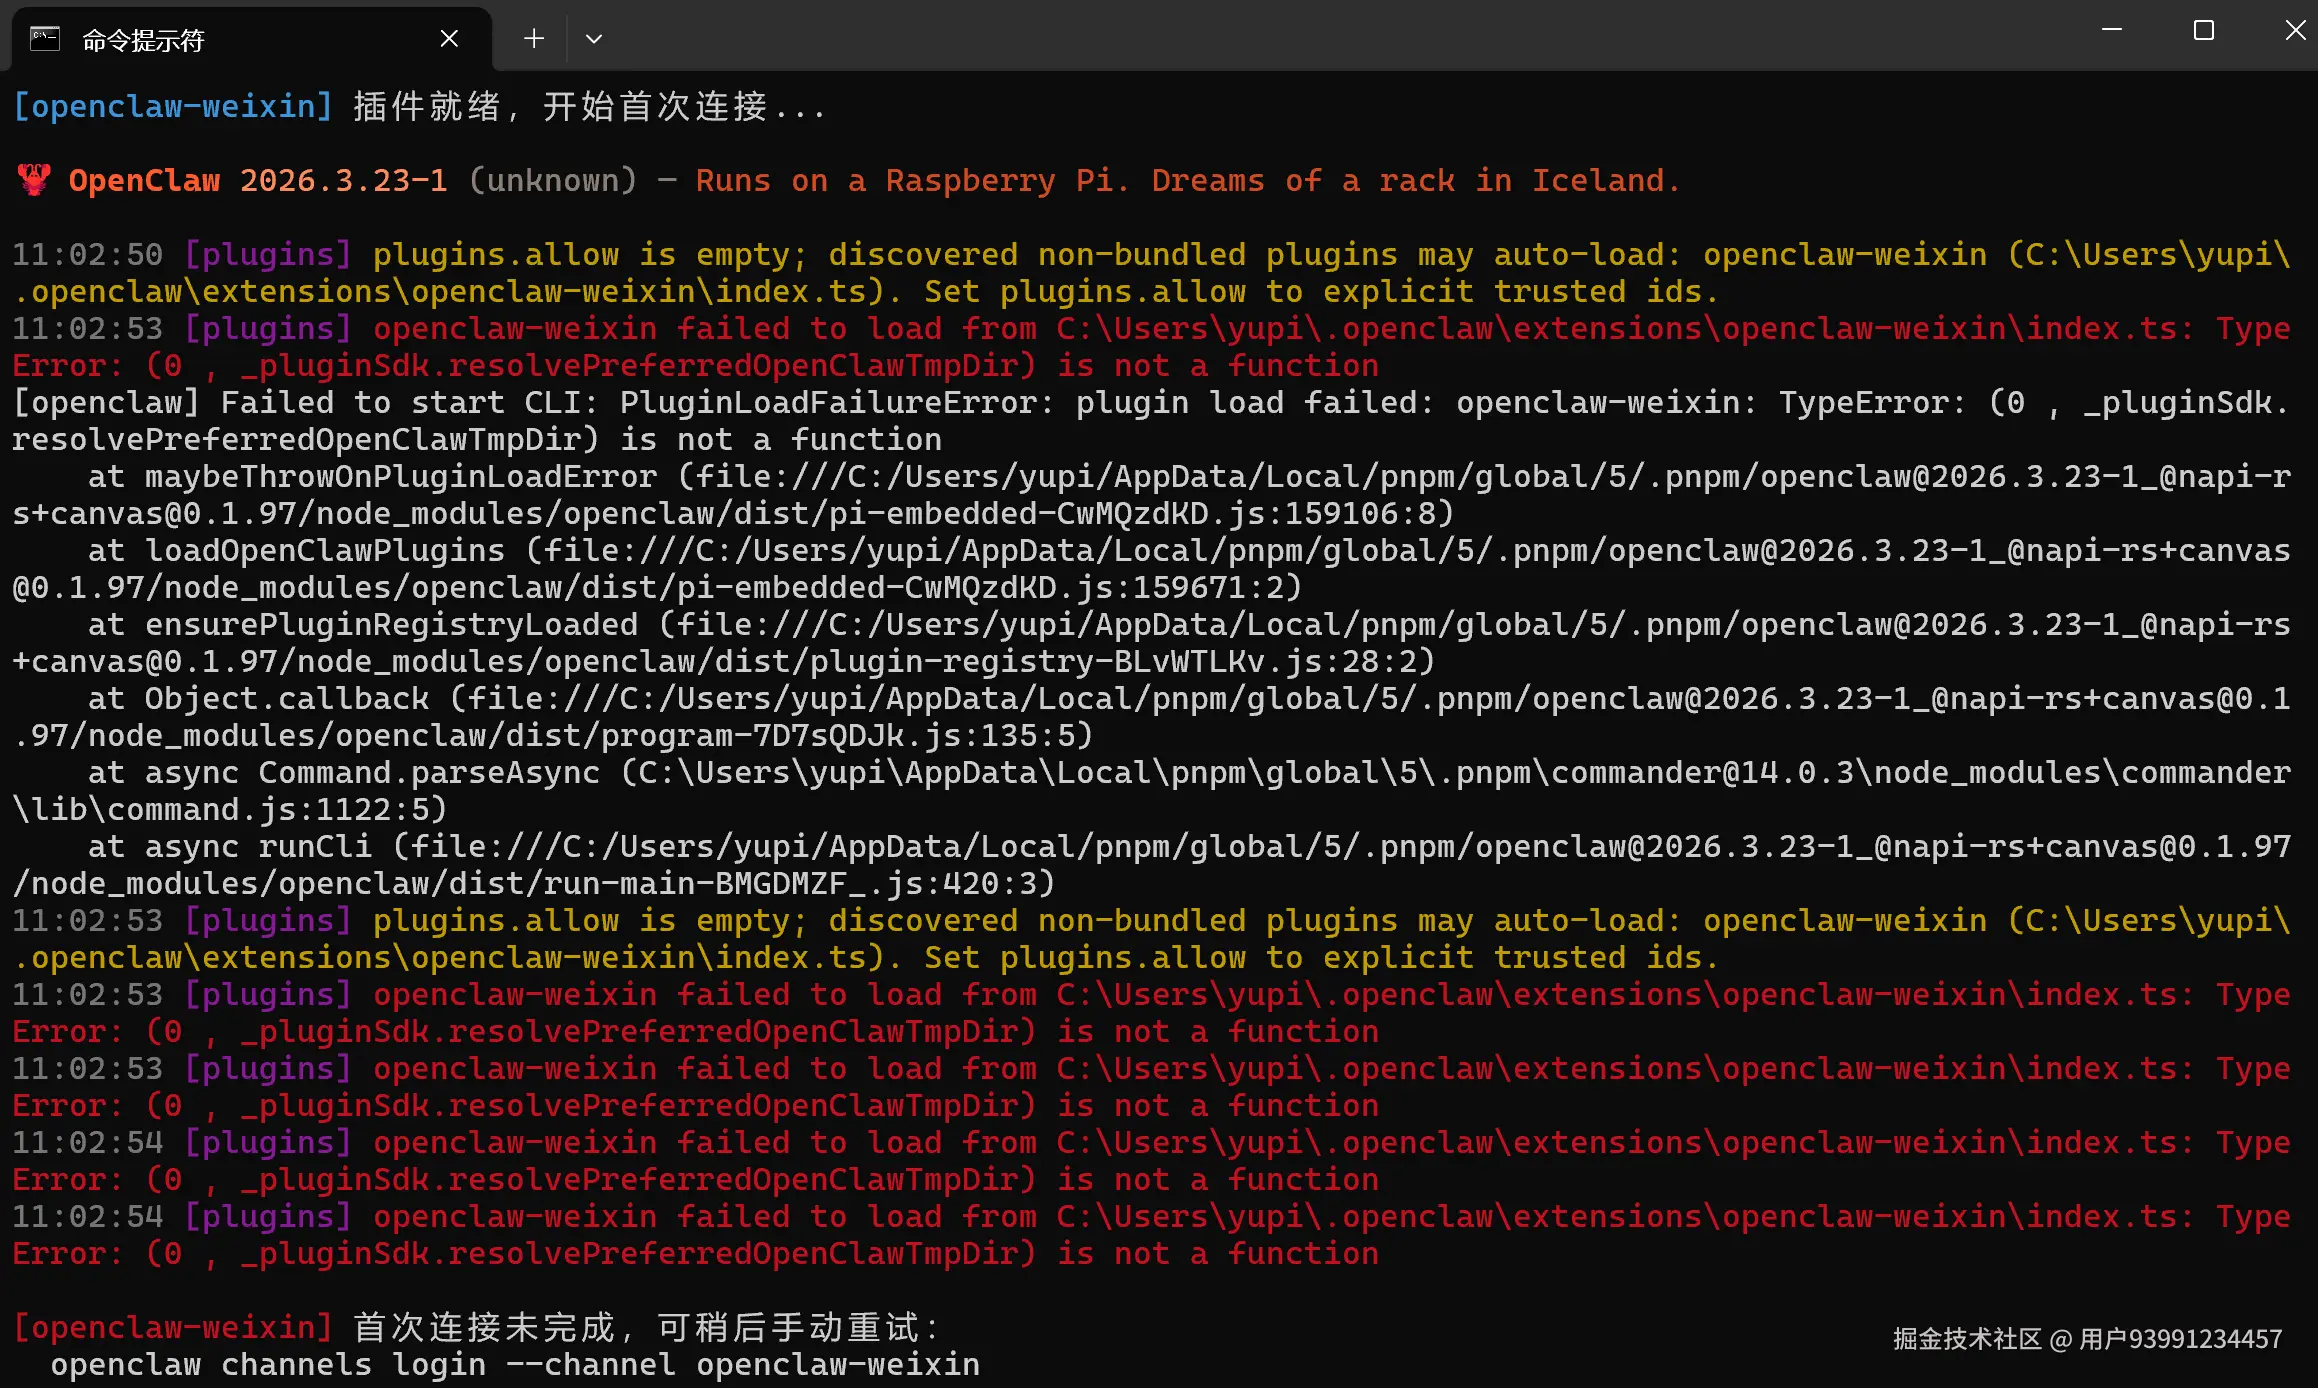The height and width of the screenshot is (1388, 2318).
Task: Click 'maybeThrowOnPluginLoadError' in the stack trace
Action: tap(400, 476)
